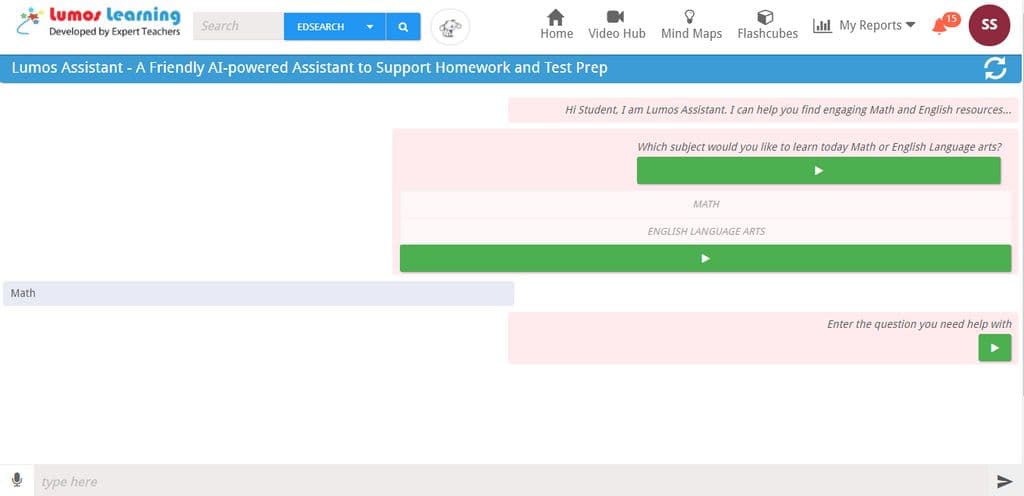Click the microphone voice input icon
The height and width of the screenshot is (496, 1024).
point(17,480)
